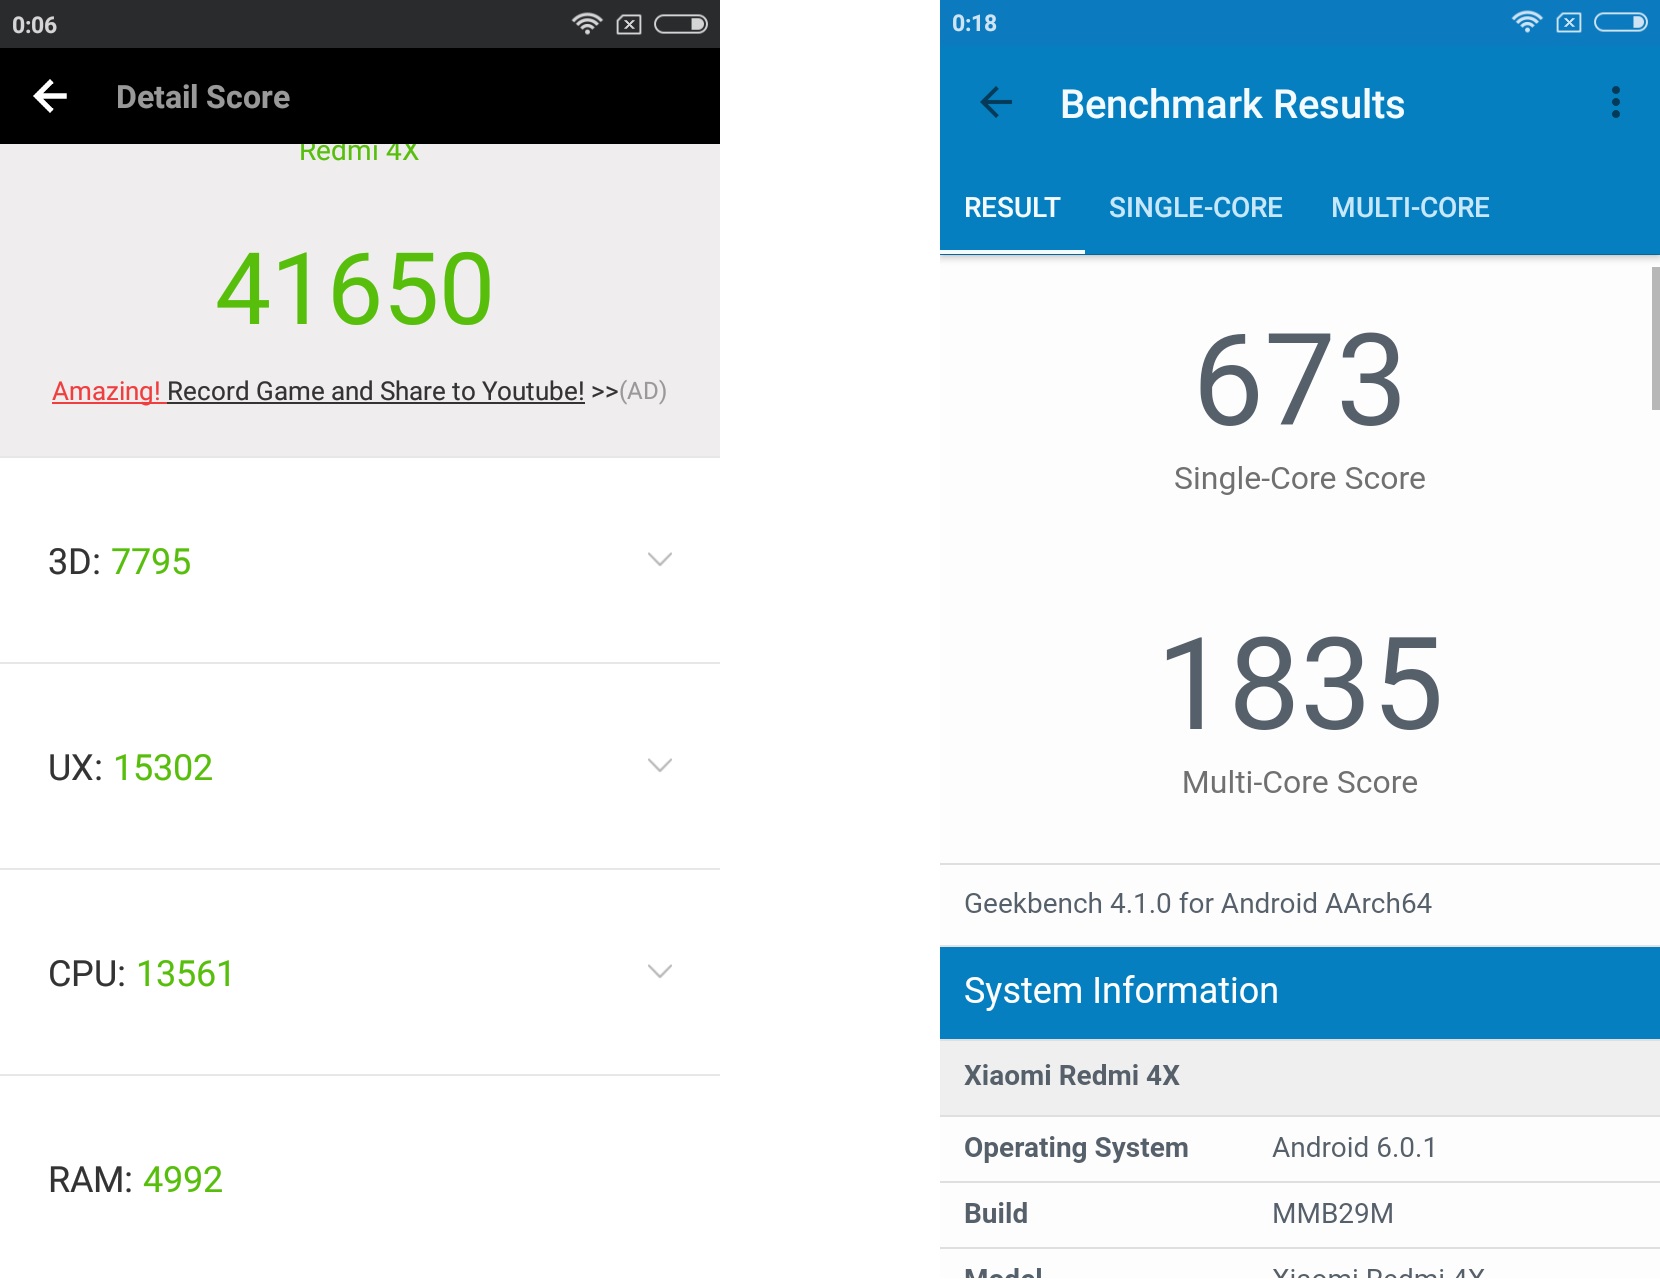Open the three-dot overflow menu in Geekbench
Viewport: 1660px width, 1280px height.
pos(1615,102)
